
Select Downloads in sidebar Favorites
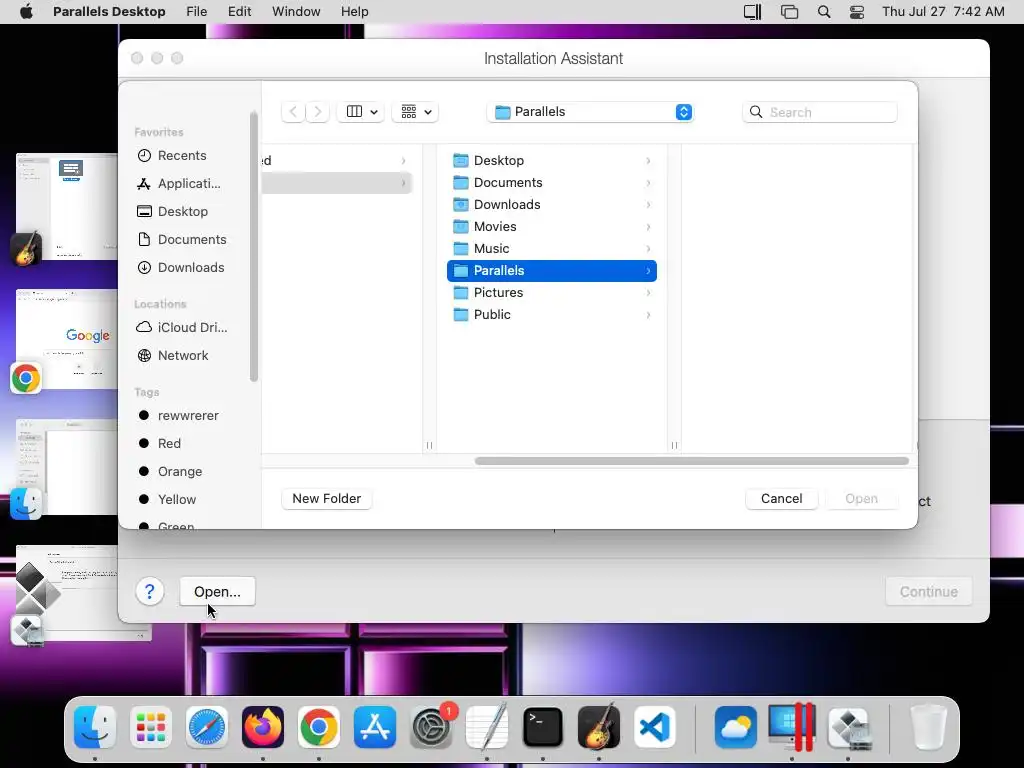pos(191,268)
